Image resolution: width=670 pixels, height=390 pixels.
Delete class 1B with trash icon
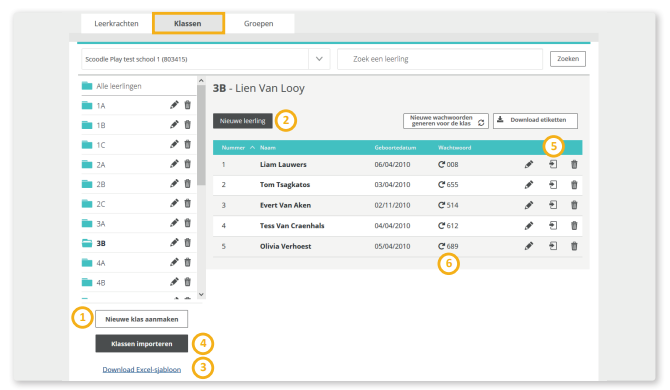click(188, 124)
